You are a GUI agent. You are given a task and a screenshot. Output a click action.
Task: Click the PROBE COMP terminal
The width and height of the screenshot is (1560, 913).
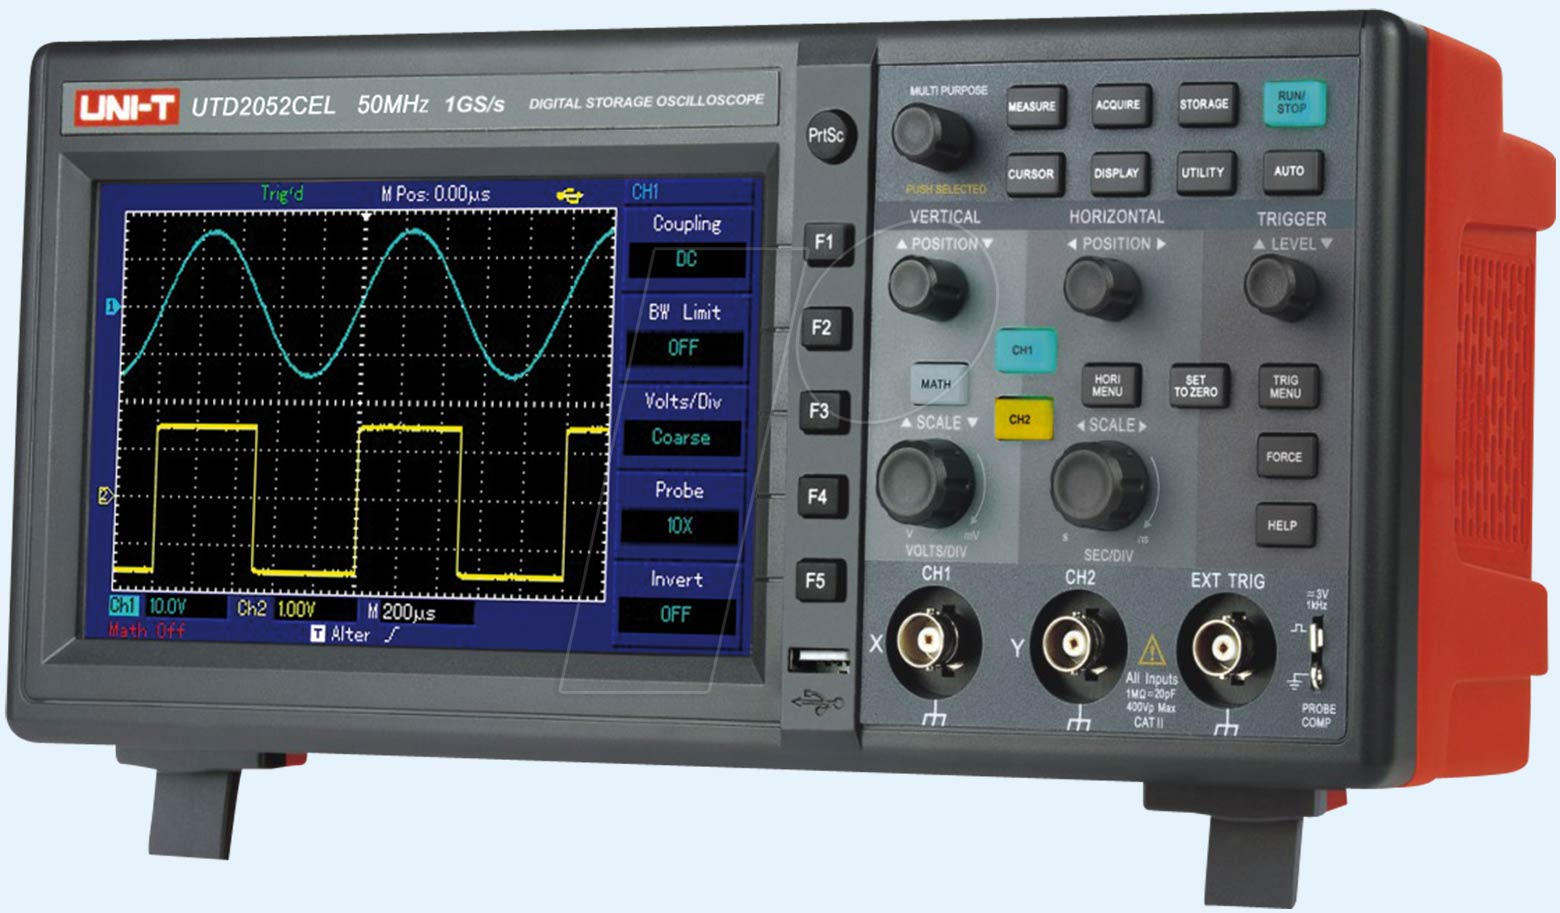pos(1317,653)
